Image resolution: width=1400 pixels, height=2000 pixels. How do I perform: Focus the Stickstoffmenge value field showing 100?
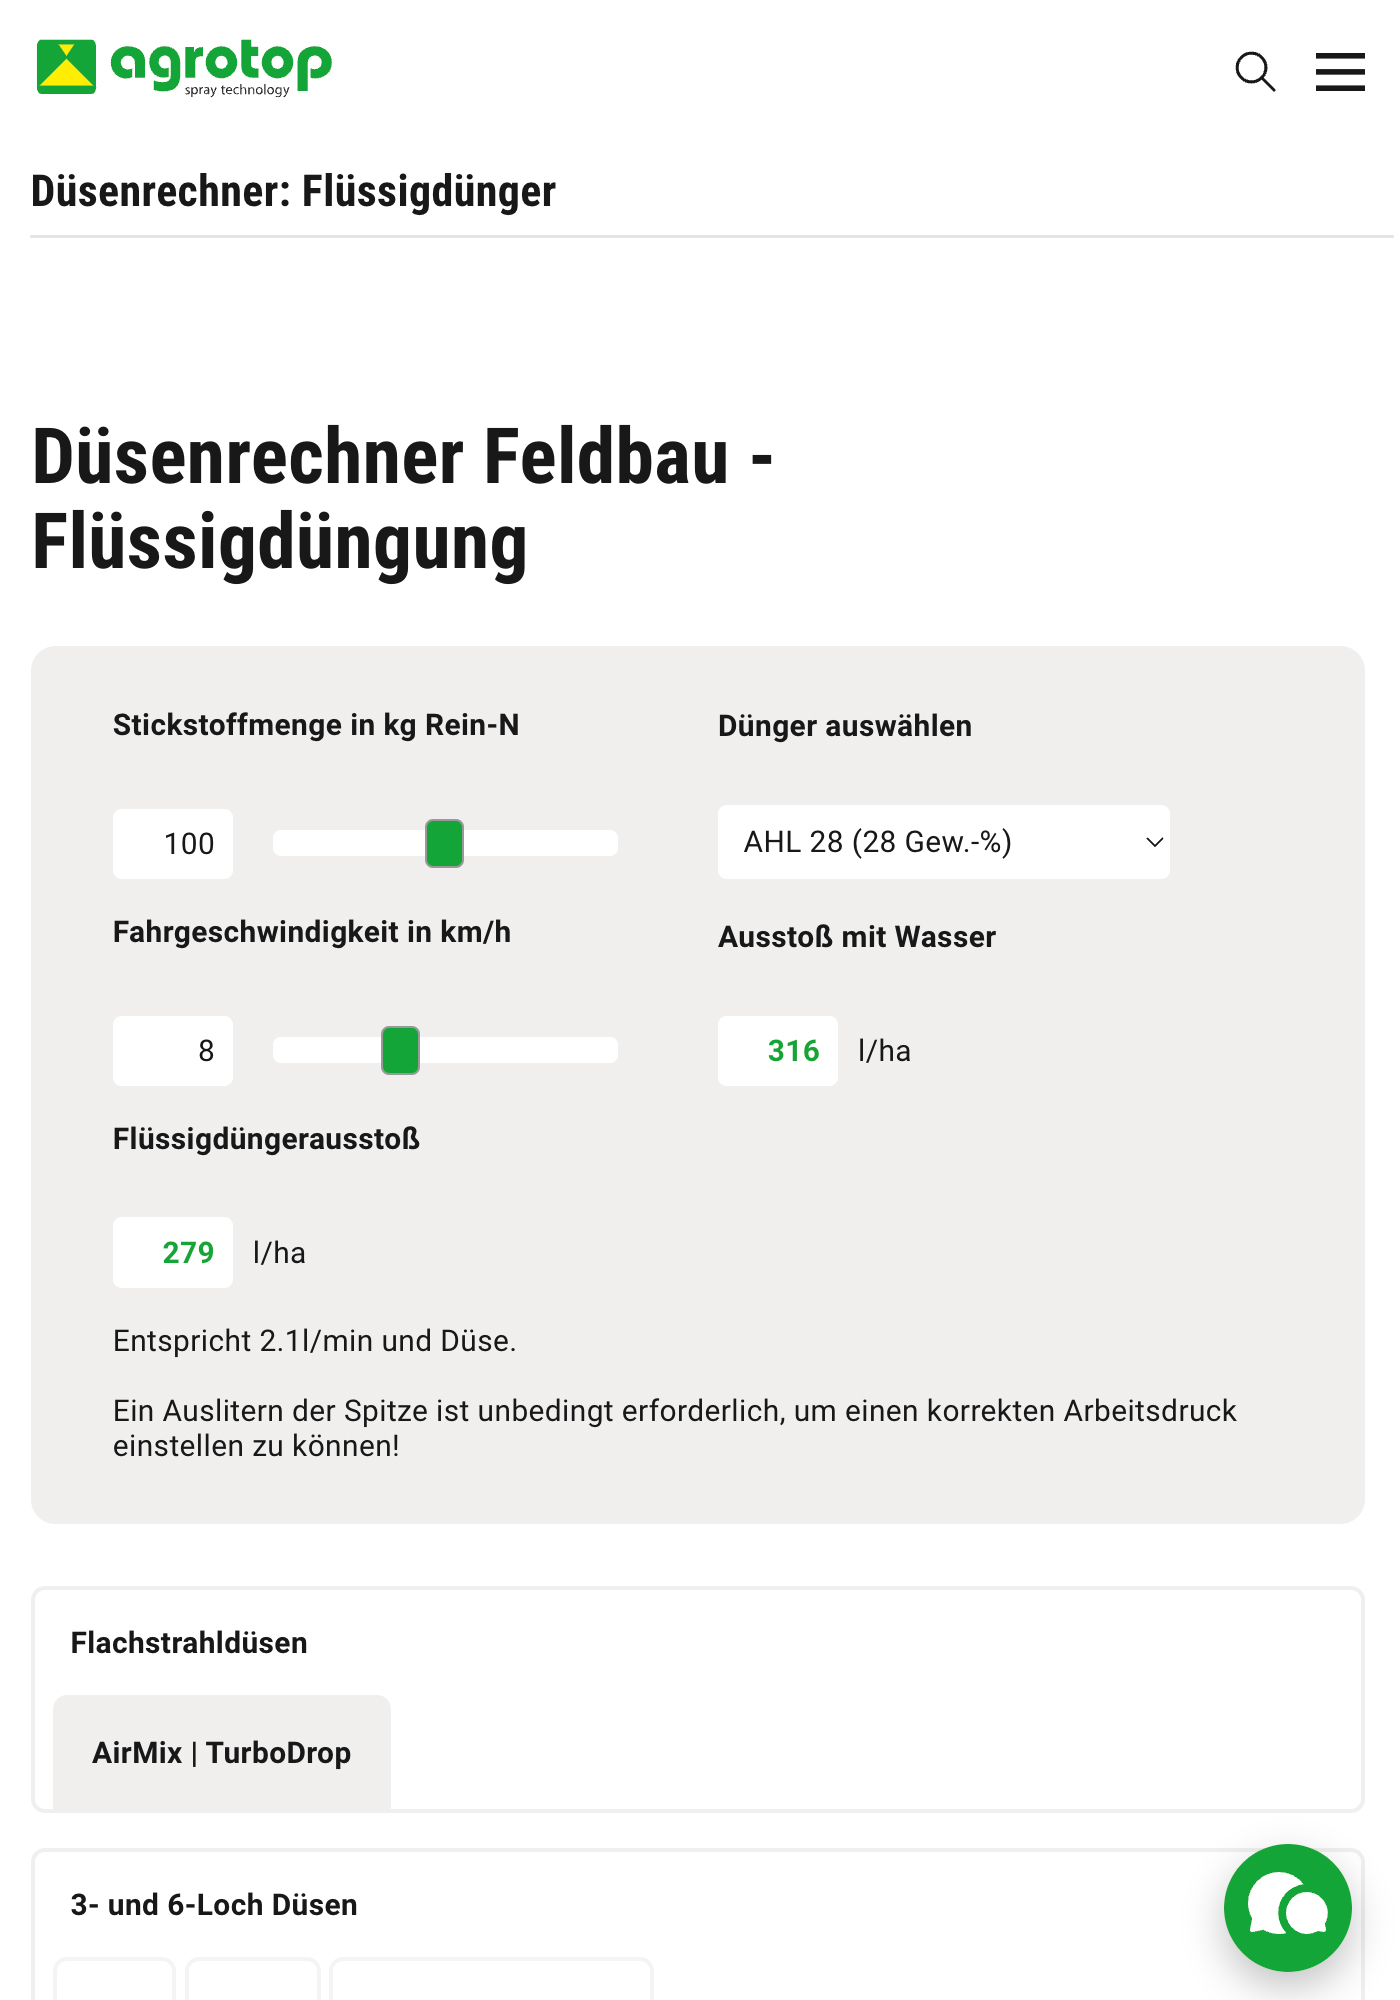pos(173,844)
